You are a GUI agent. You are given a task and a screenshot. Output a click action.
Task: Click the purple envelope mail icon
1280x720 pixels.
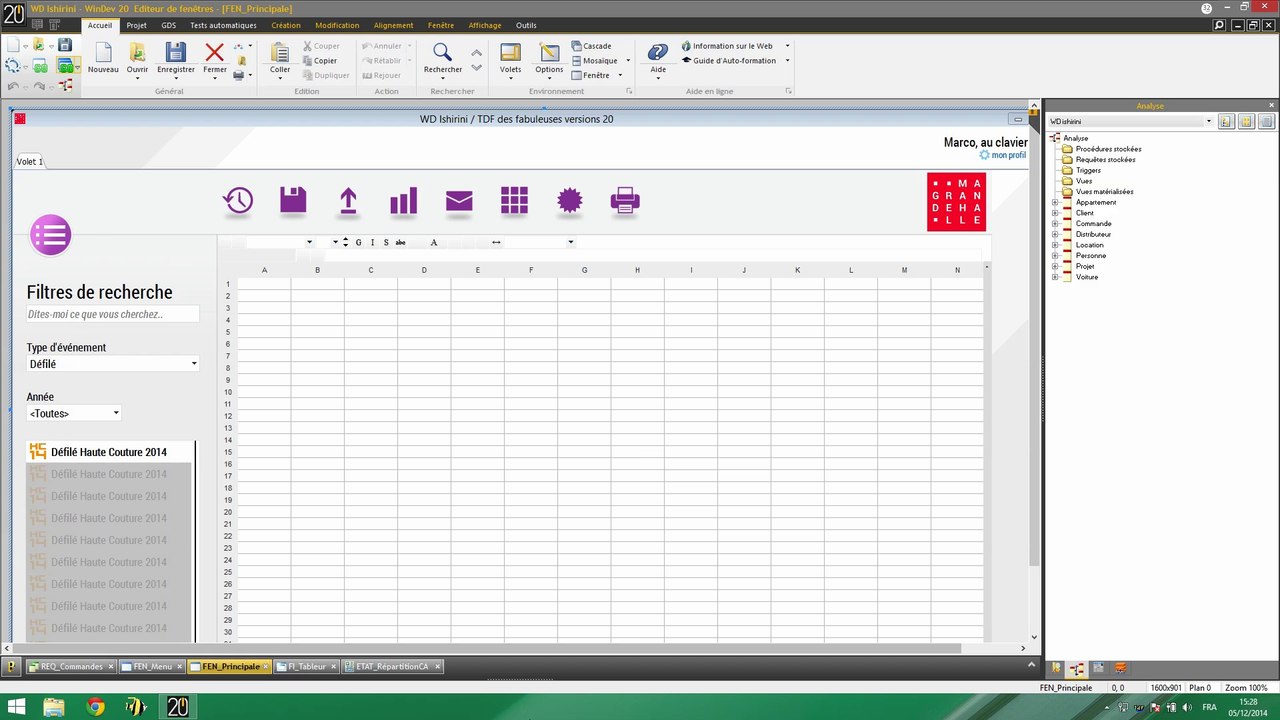pyautogui.click(x=459, y=201)
